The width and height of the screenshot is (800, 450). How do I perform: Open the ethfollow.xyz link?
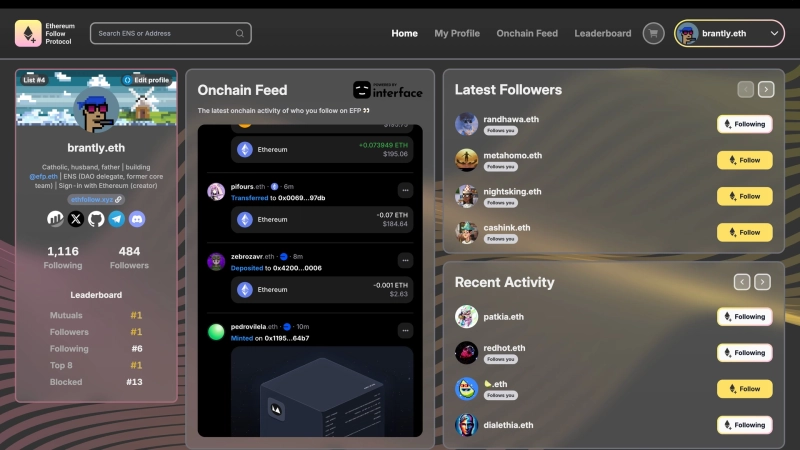[x=96, y=199]
